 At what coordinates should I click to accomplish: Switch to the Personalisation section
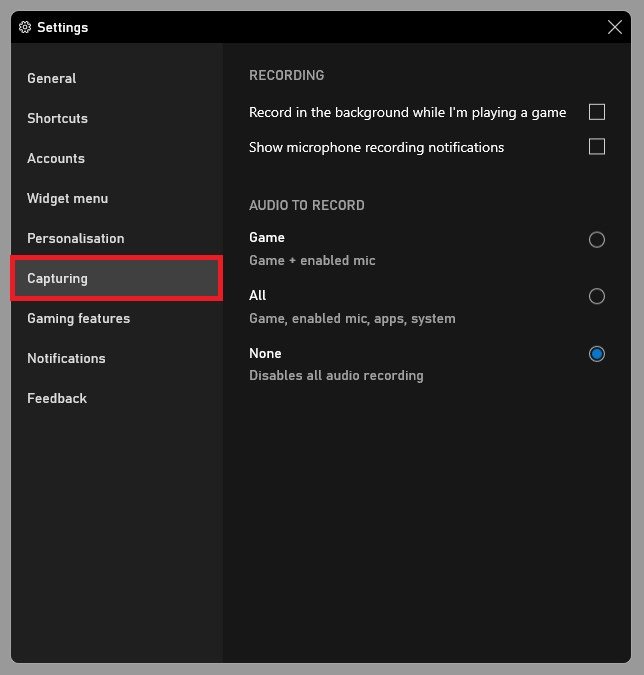pos(76,238)
